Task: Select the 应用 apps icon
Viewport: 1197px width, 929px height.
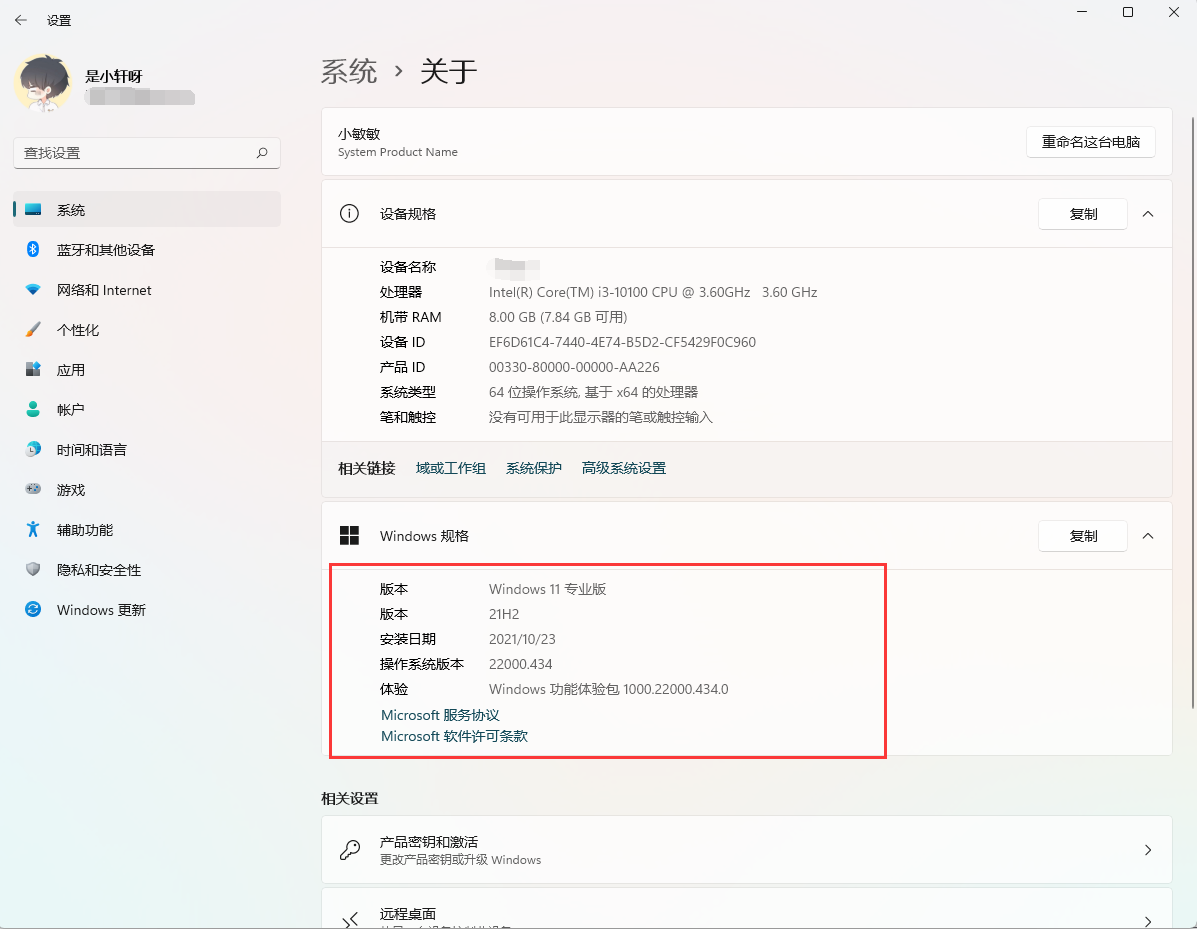Action: point(33,369)
